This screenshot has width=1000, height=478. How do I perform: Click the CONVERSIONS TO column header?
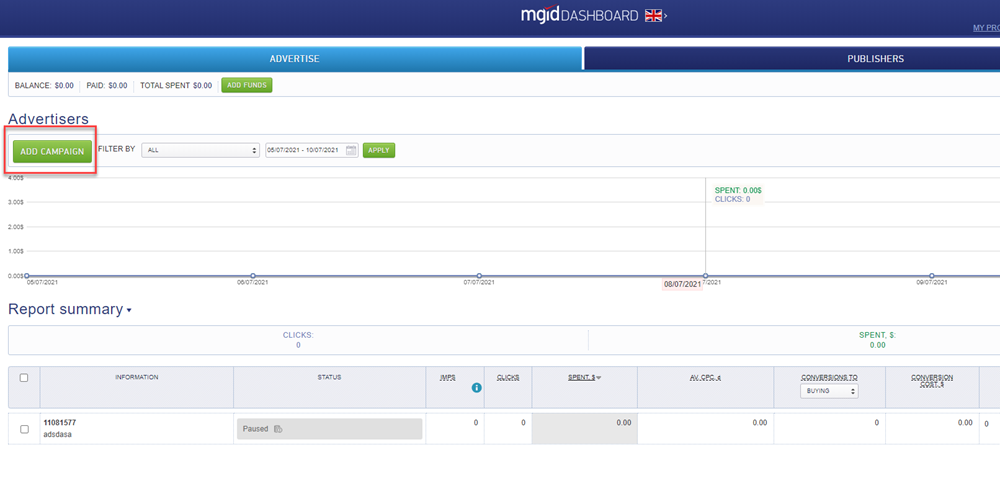point(830,377)
